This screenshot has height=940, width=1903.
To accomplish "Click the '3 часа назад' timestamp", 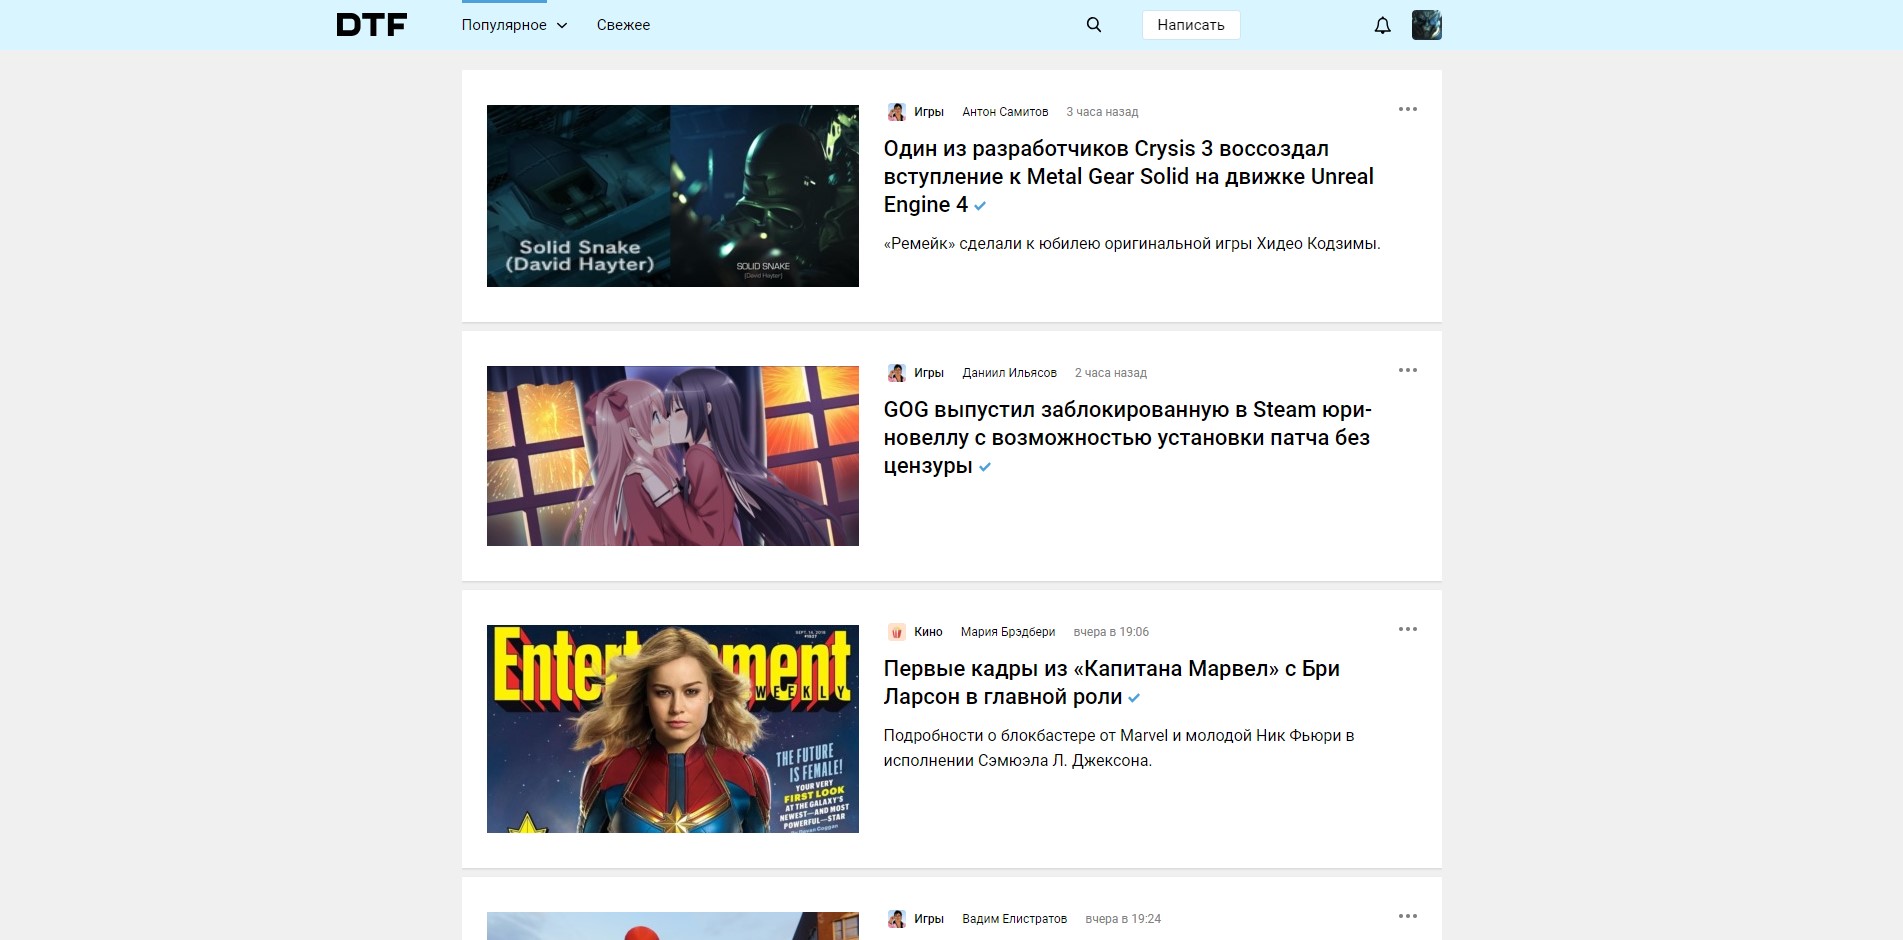I will pyautogui.click(x=1102, y=112).
